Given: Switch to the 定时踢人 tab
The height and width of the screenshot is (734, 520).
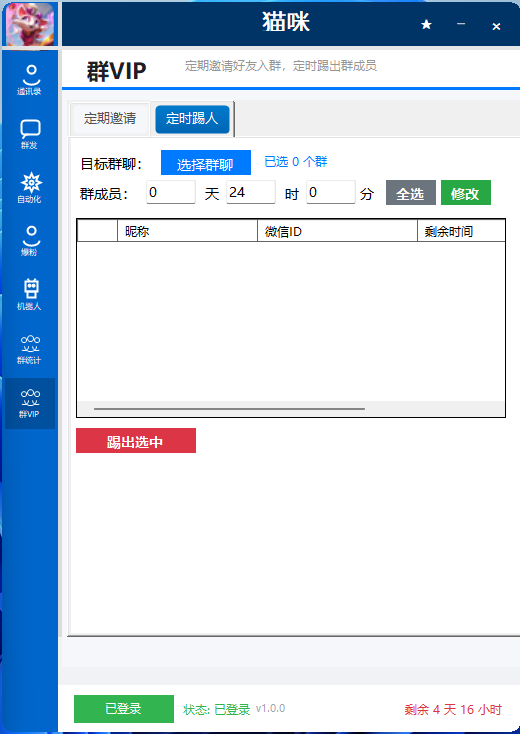Looking at the screenshot, I should pyautogui.click(x=192, y=119).
